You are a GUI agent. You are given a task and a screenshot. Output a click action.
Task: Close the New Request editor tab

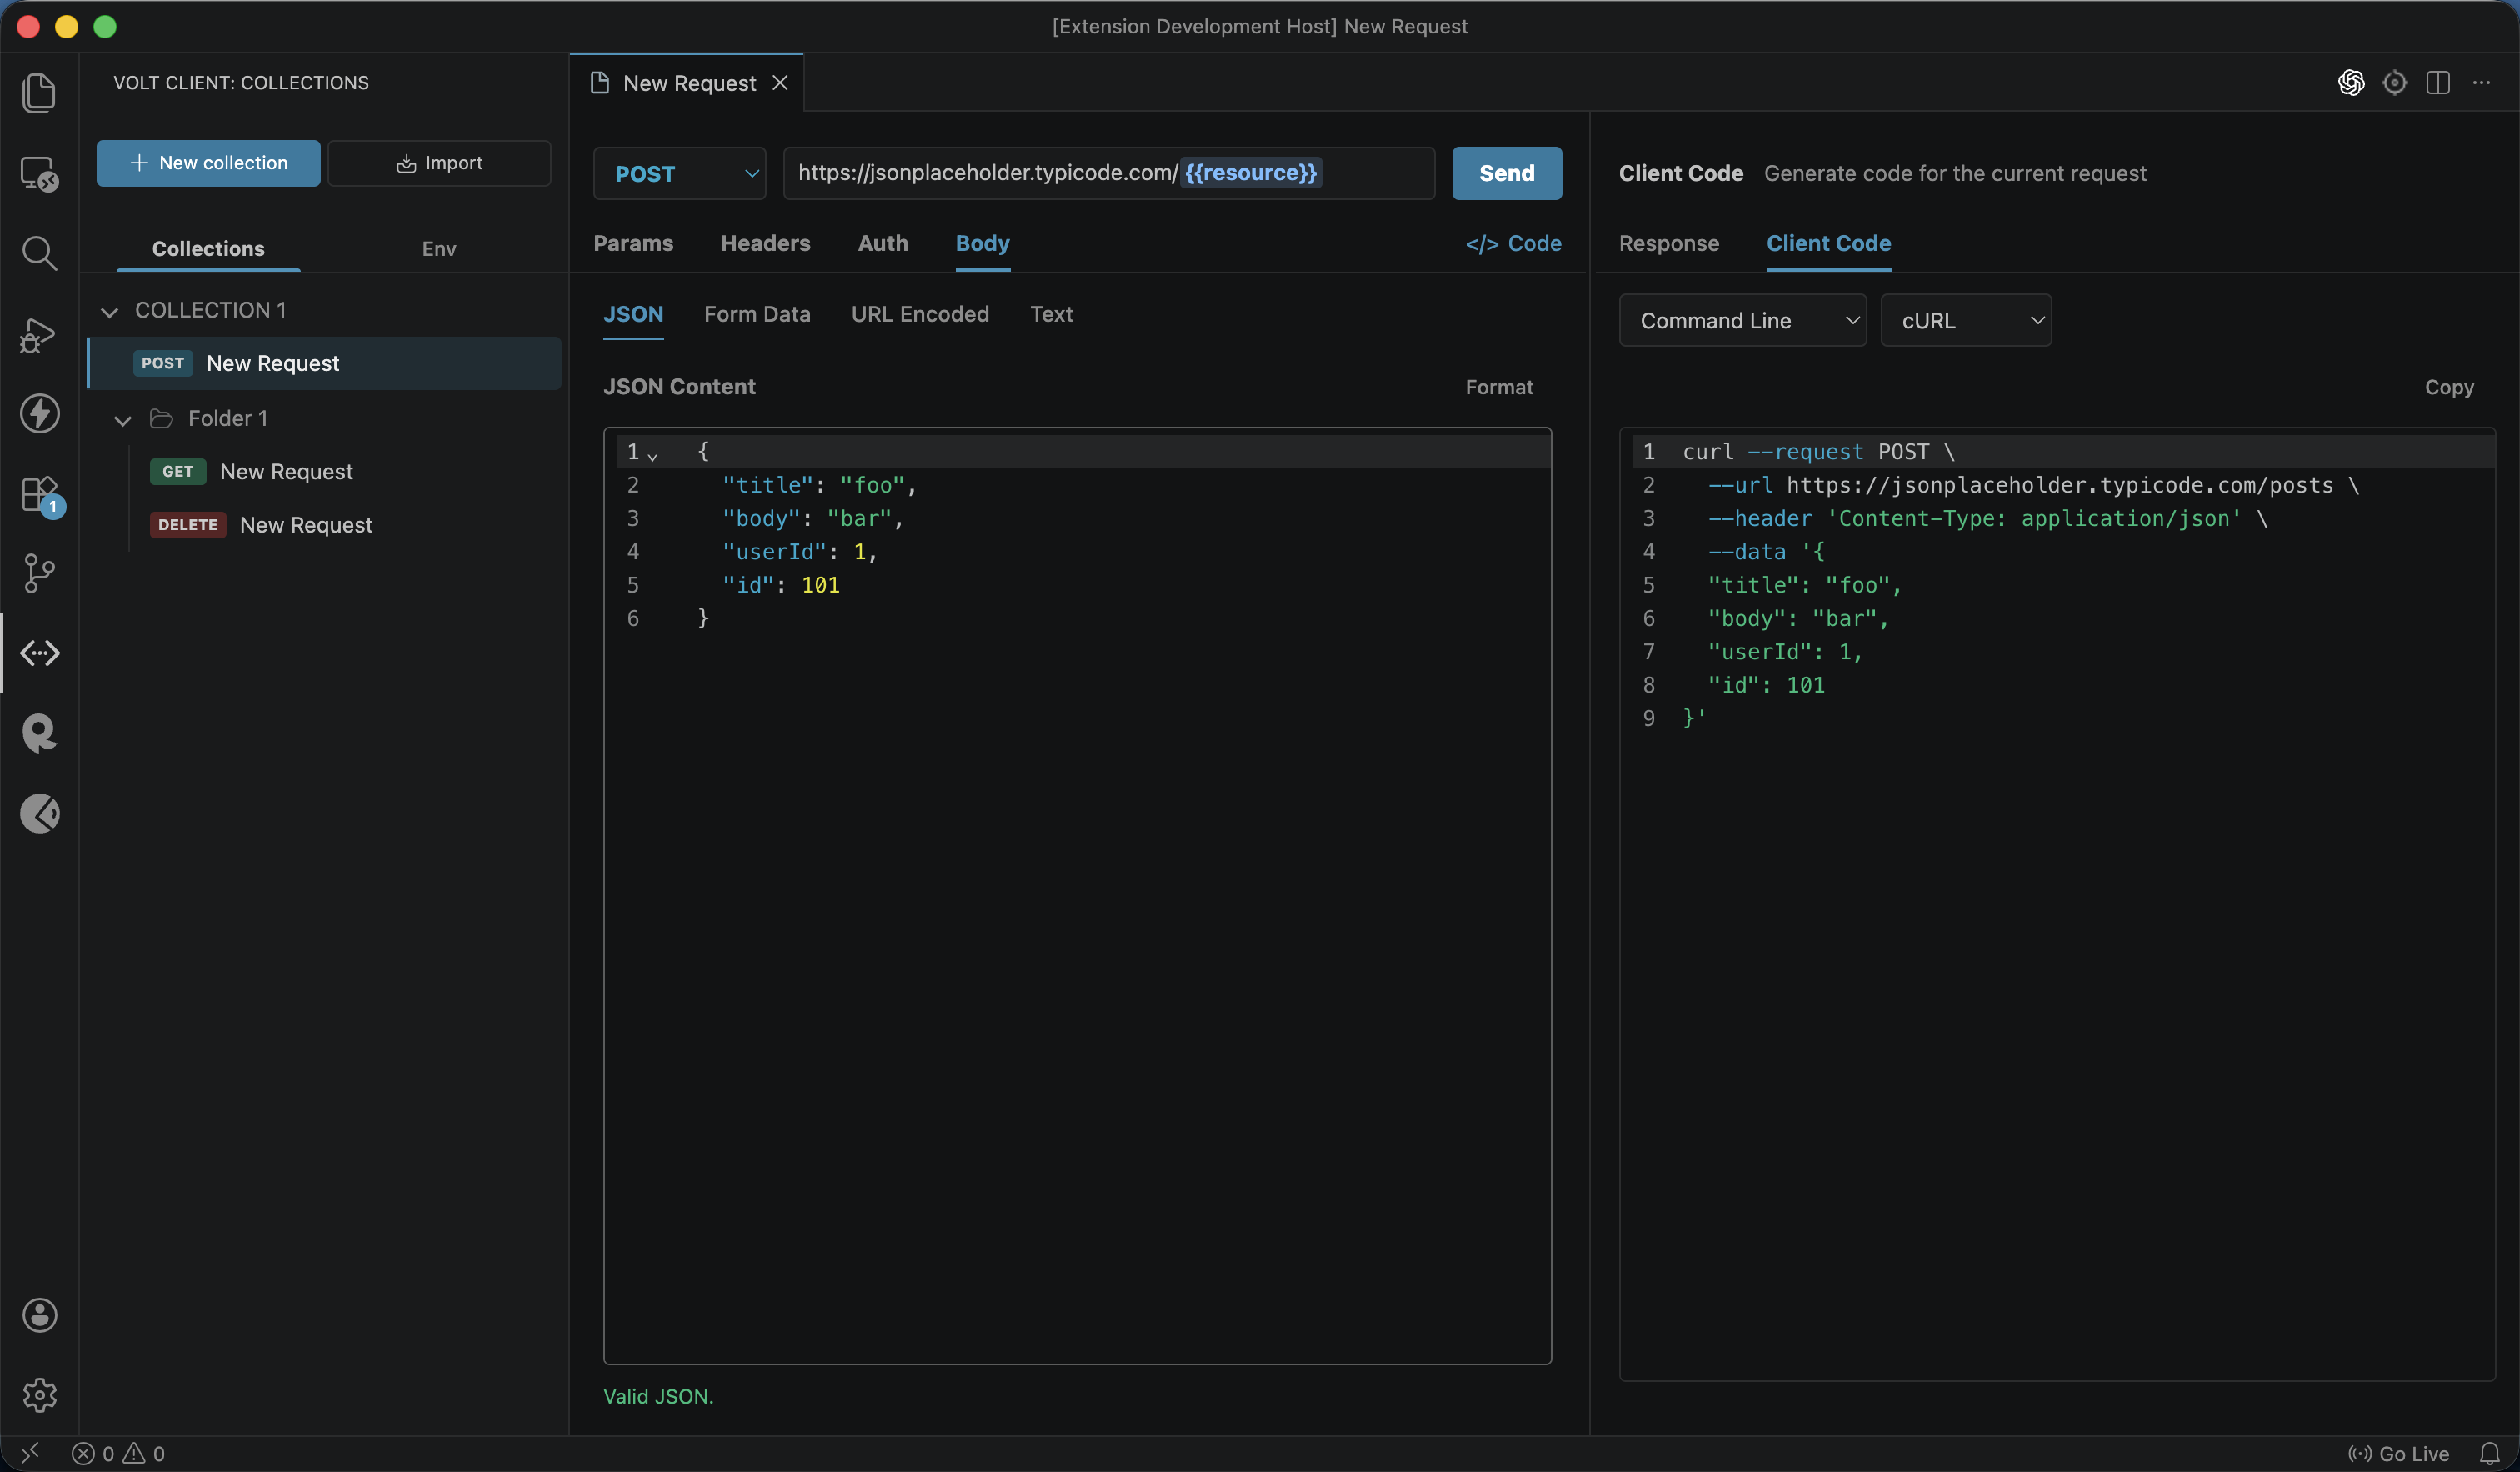780,83
